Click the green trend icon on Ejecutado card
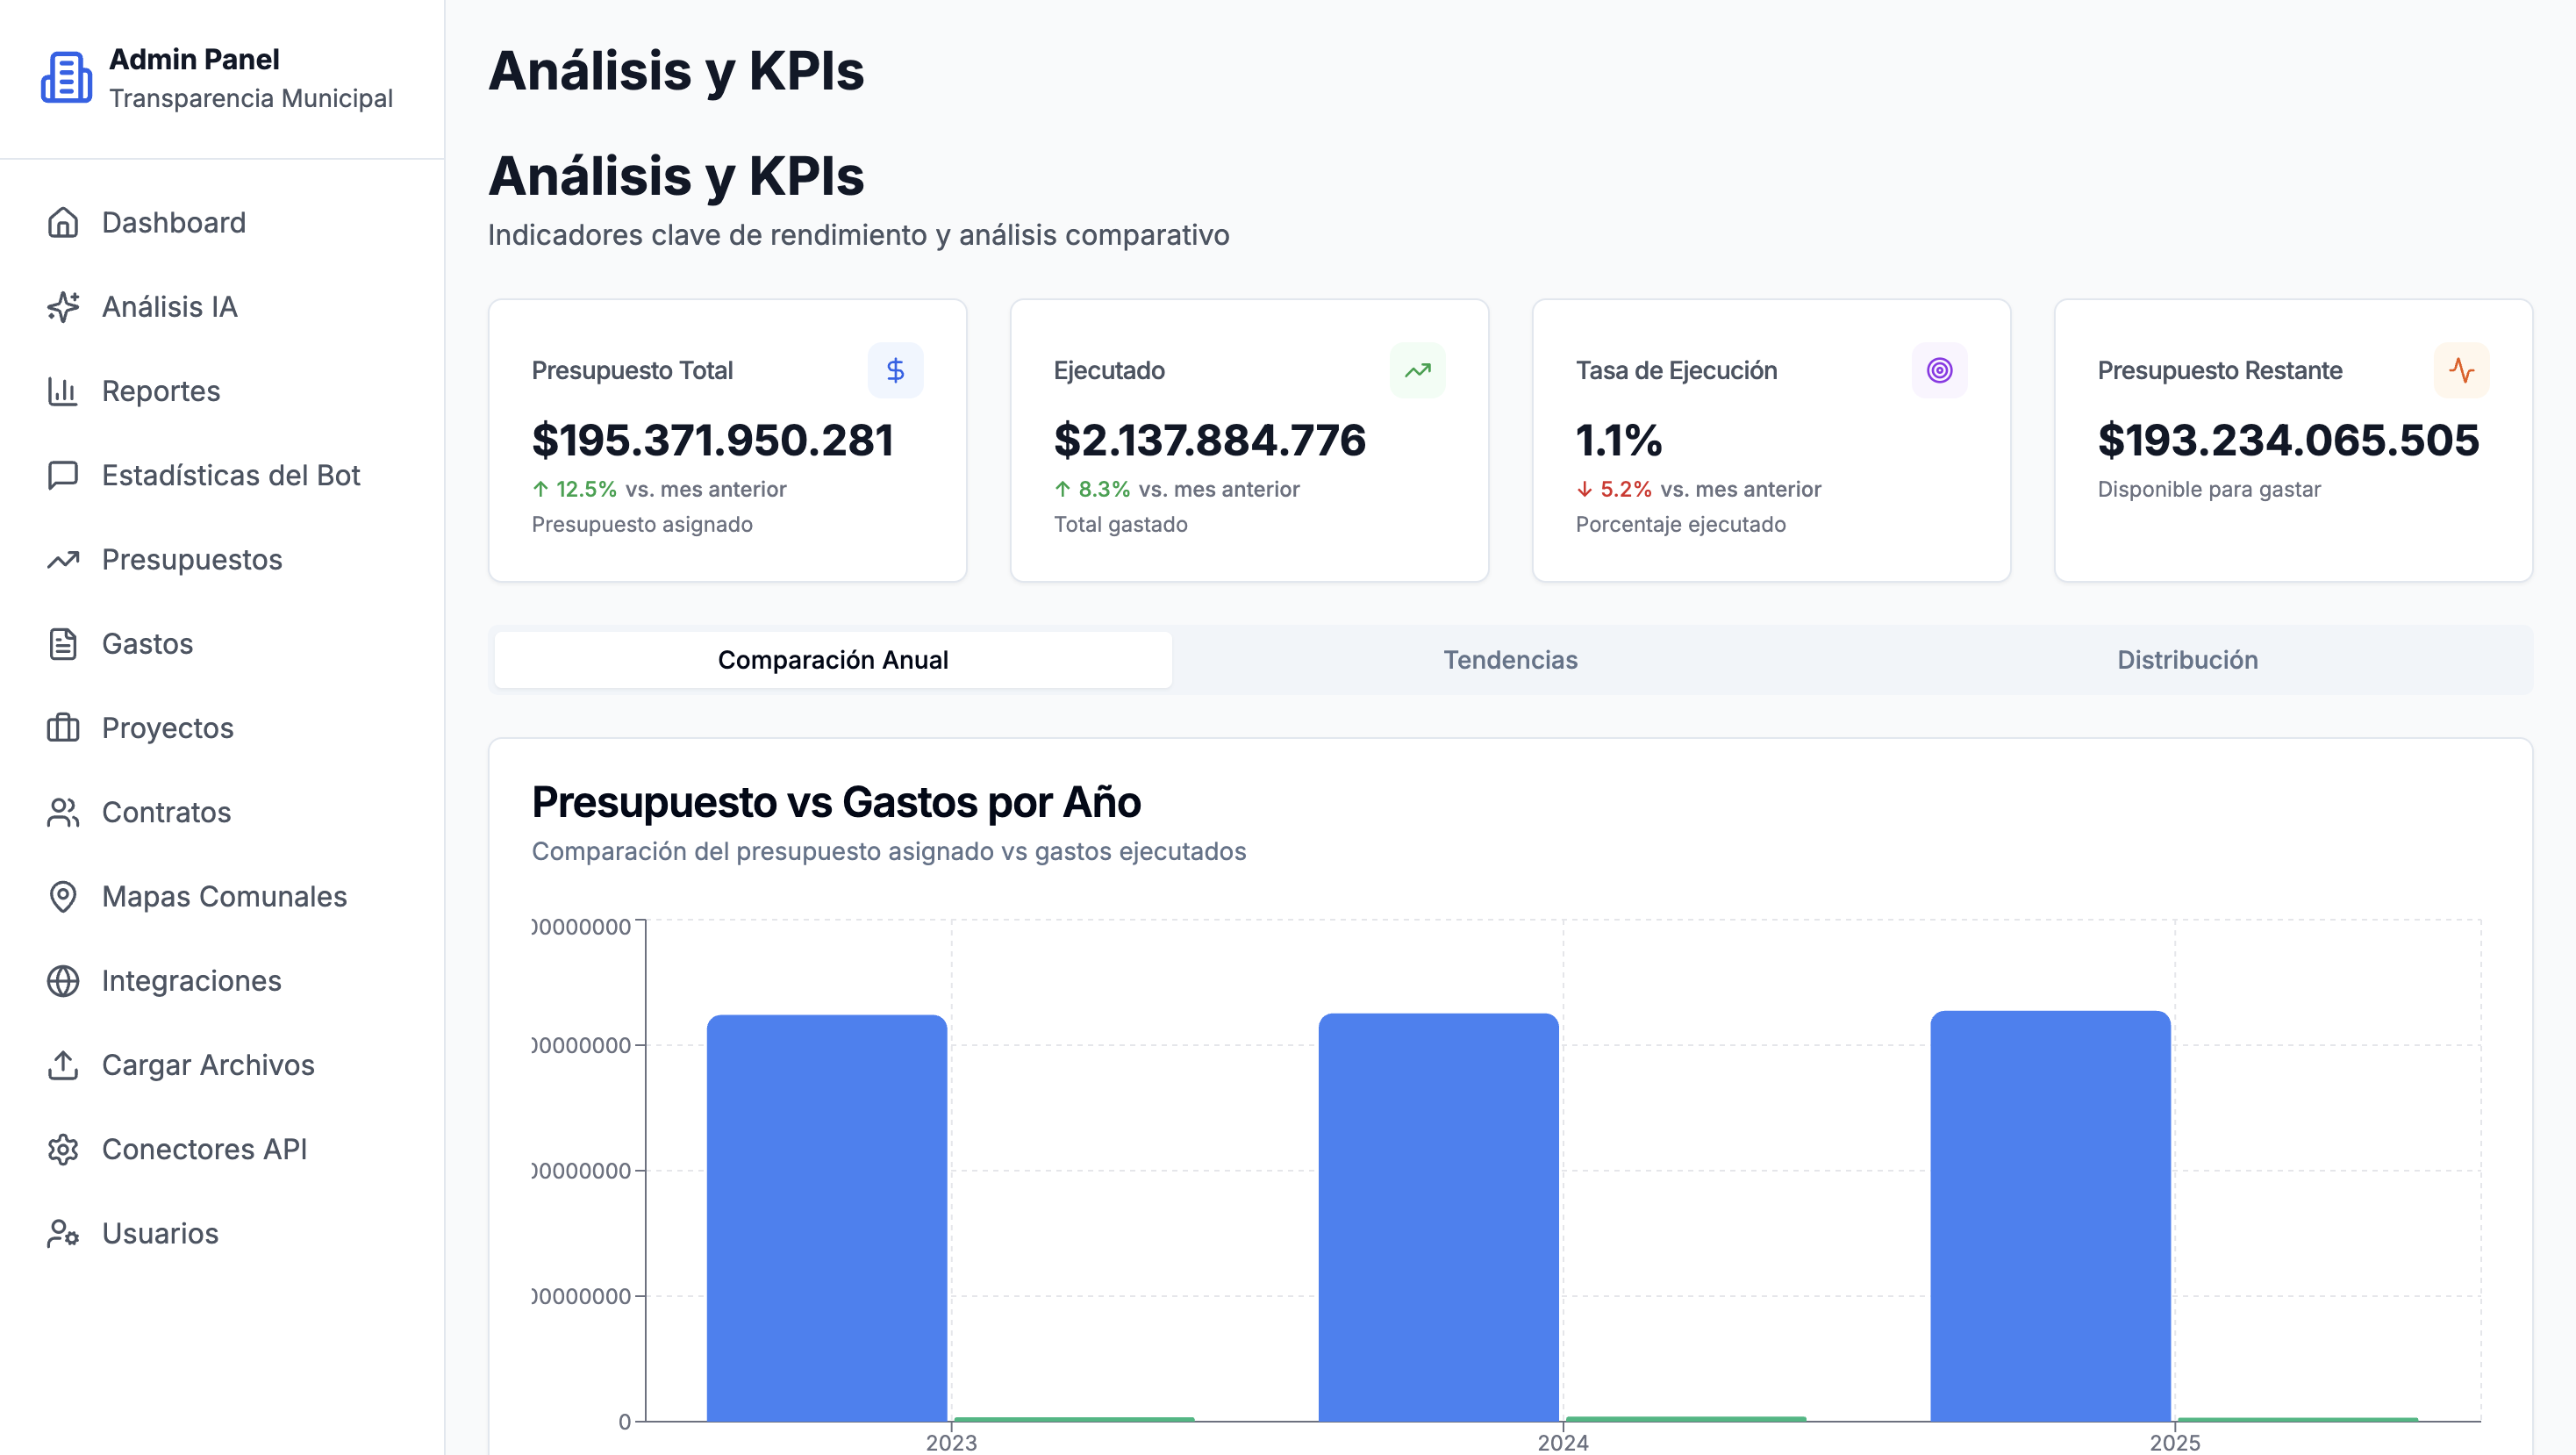The width and height of the screenshot is (2576, 1455). pos(1417,370)
